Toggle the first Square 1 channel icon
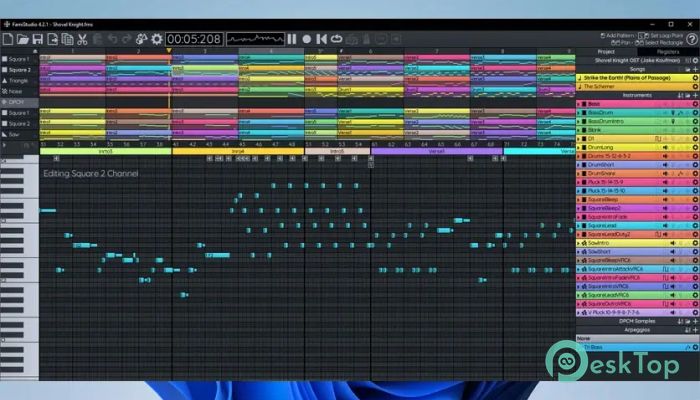The height and width of the screenshot is (400, 700). [4, 59]
